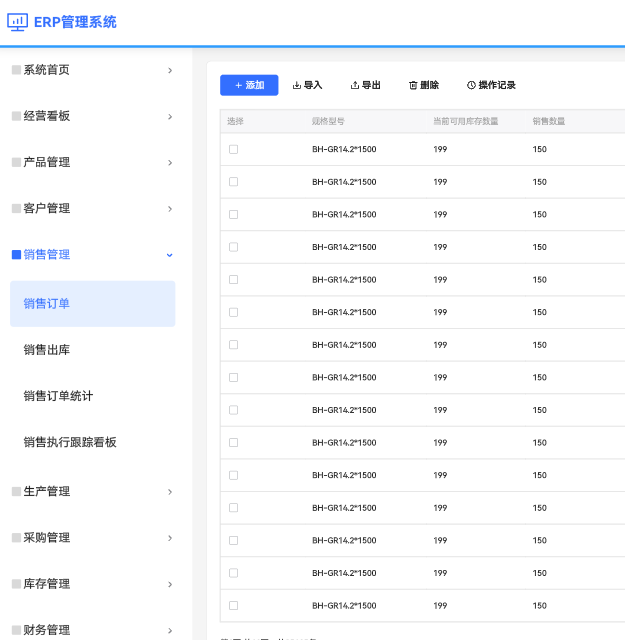Collapse the 销售管理 menu using its chevron
Viewport: 625px width, 640px height.
coord(169,255)
